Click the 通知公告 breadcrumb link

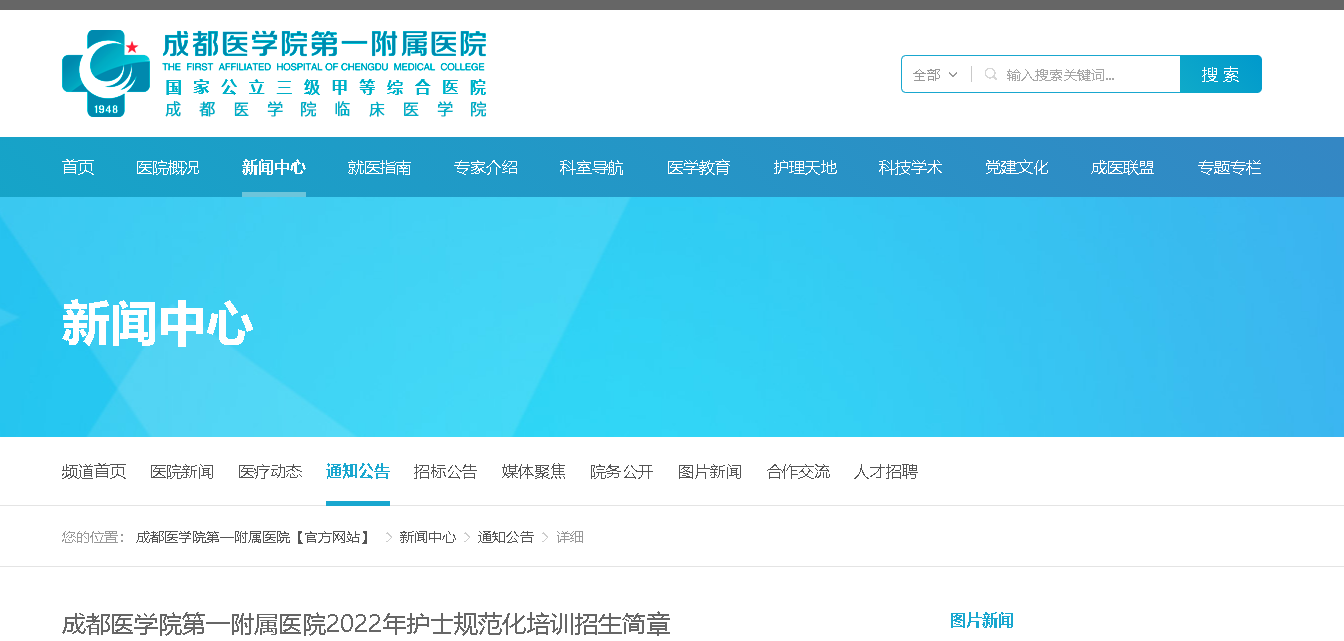(505, 537)
